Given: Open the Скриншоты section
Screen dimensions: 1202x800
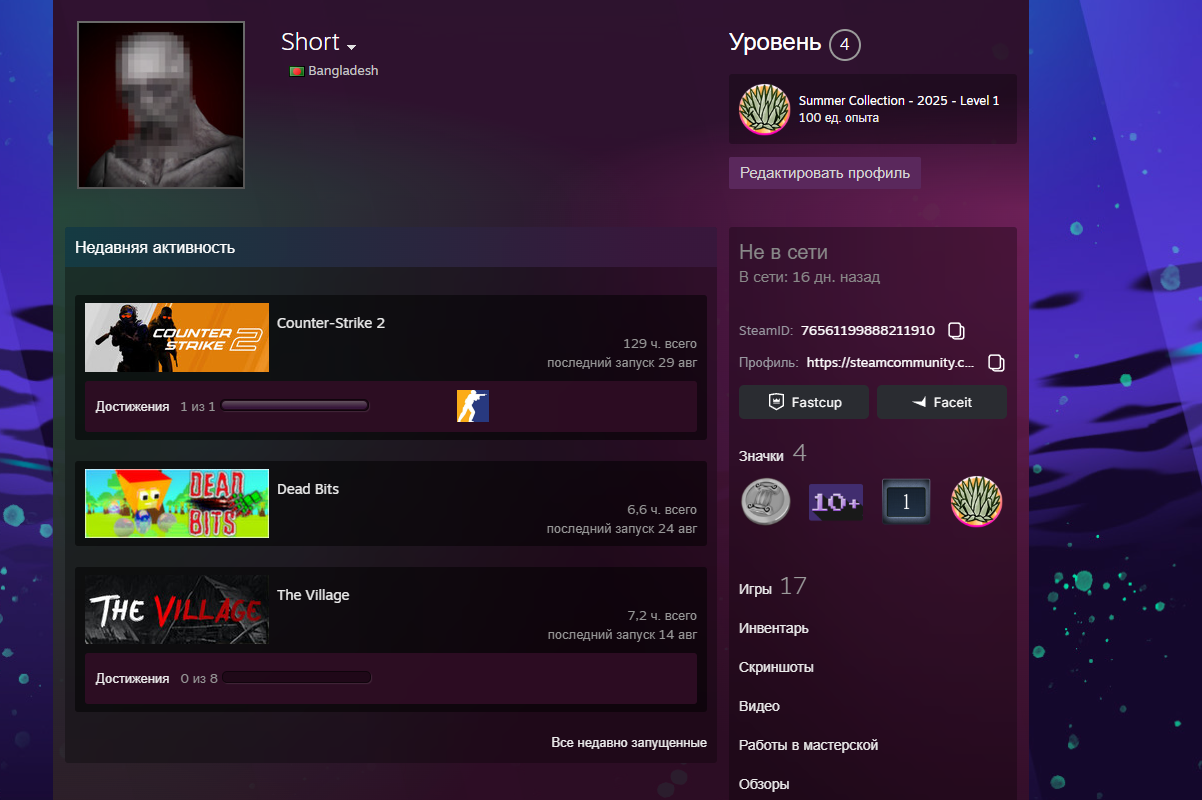Looking at the screenshot, I should click(776, 667).
